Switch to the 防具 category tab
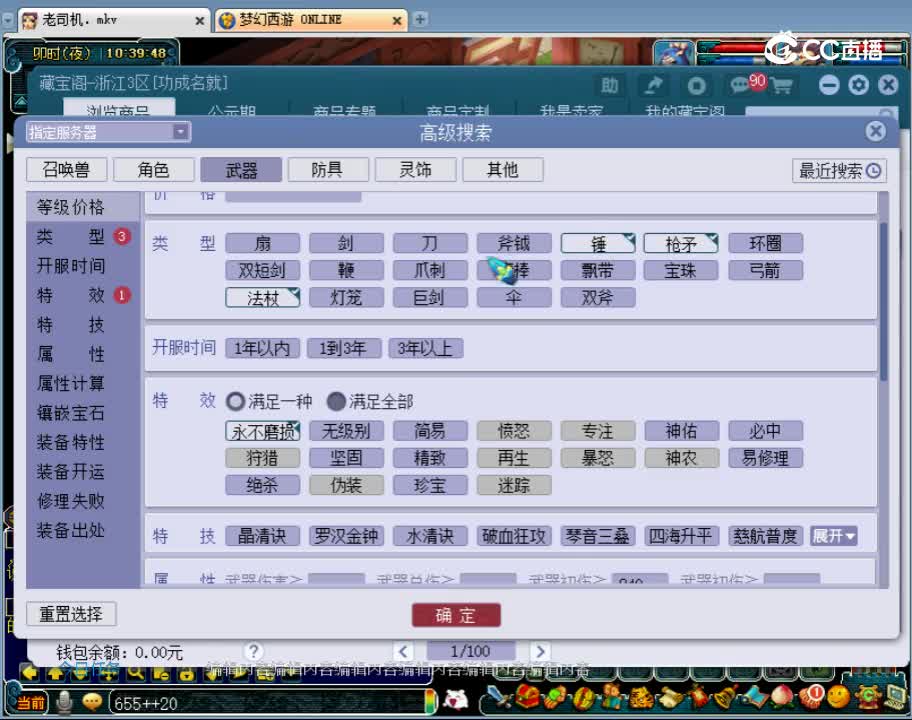The width and height of the screenshot is (912, 720). click(x=328, y=170)
